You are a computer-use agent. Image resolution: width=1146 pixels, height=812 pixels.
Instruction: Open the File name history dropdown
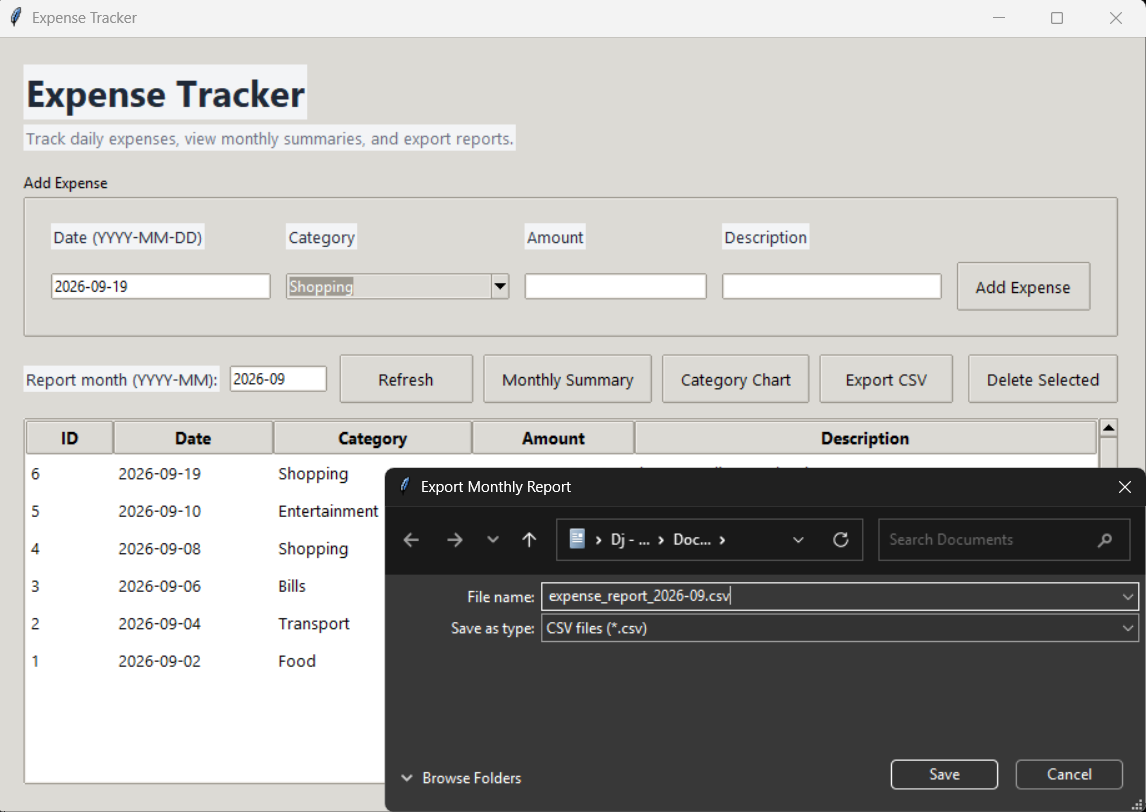tap(1128, 596)
